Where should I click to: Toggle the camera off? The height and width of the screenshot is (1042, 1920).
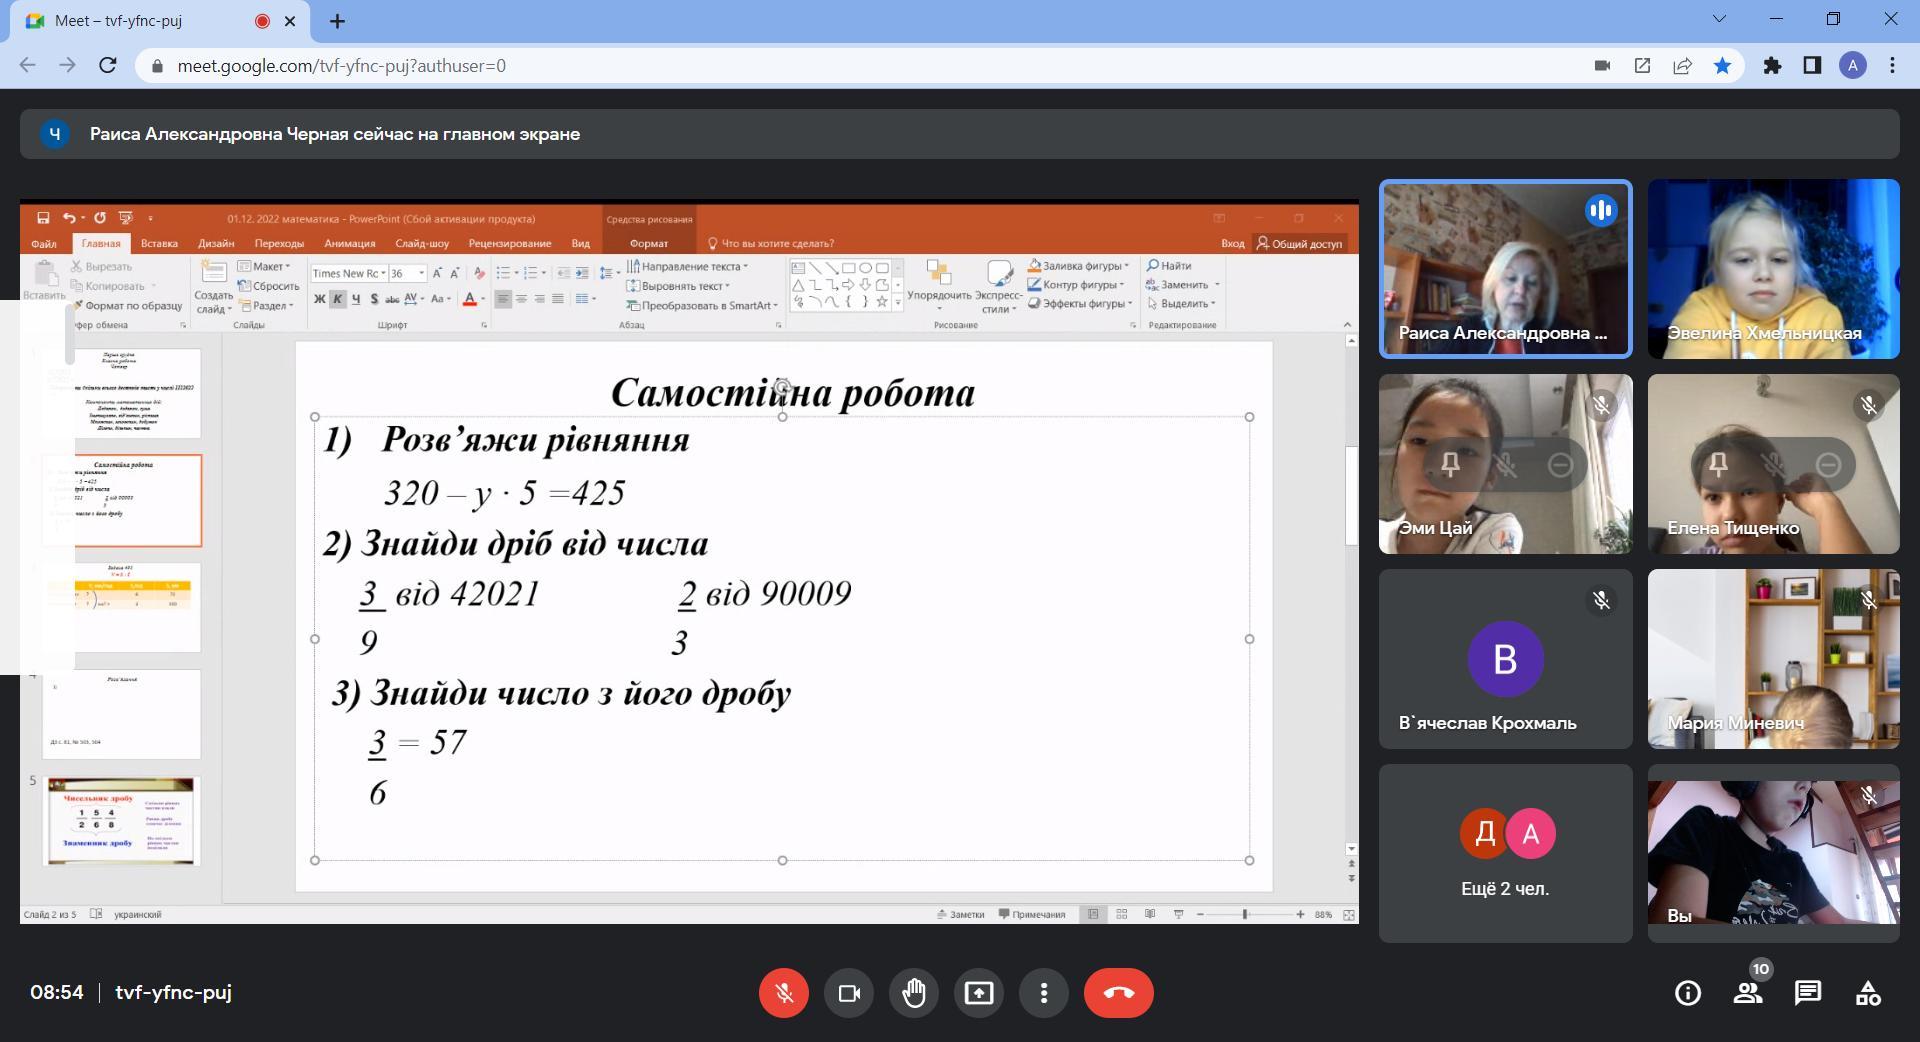pyautogui.click(x=848, y=993)
